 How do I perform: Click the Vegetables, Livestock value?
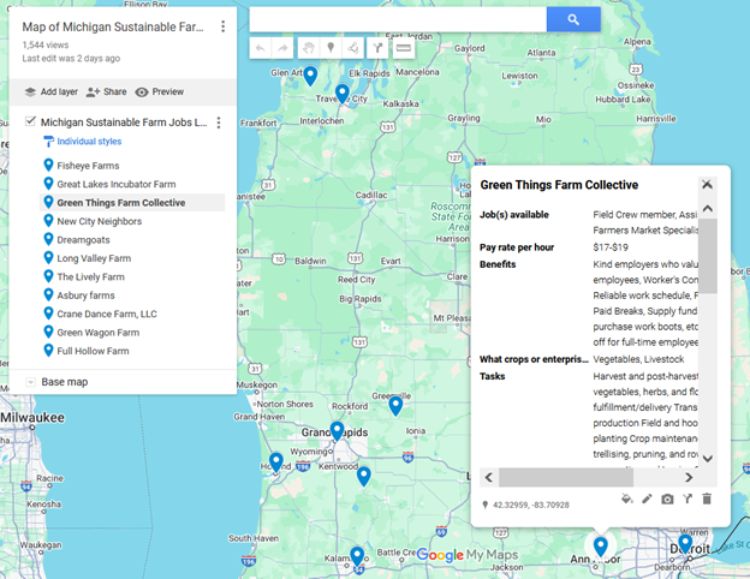638,359
